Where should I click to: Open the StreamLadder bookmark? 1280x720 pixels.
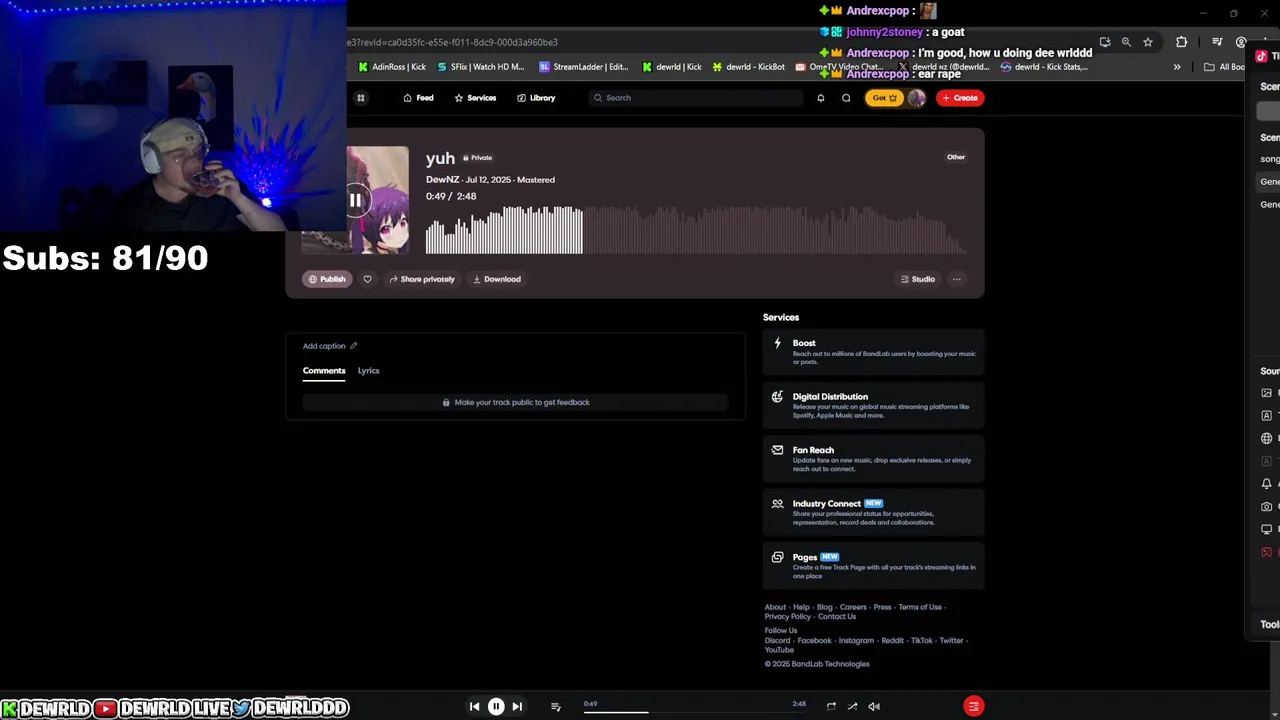click(x=584, y=67)
